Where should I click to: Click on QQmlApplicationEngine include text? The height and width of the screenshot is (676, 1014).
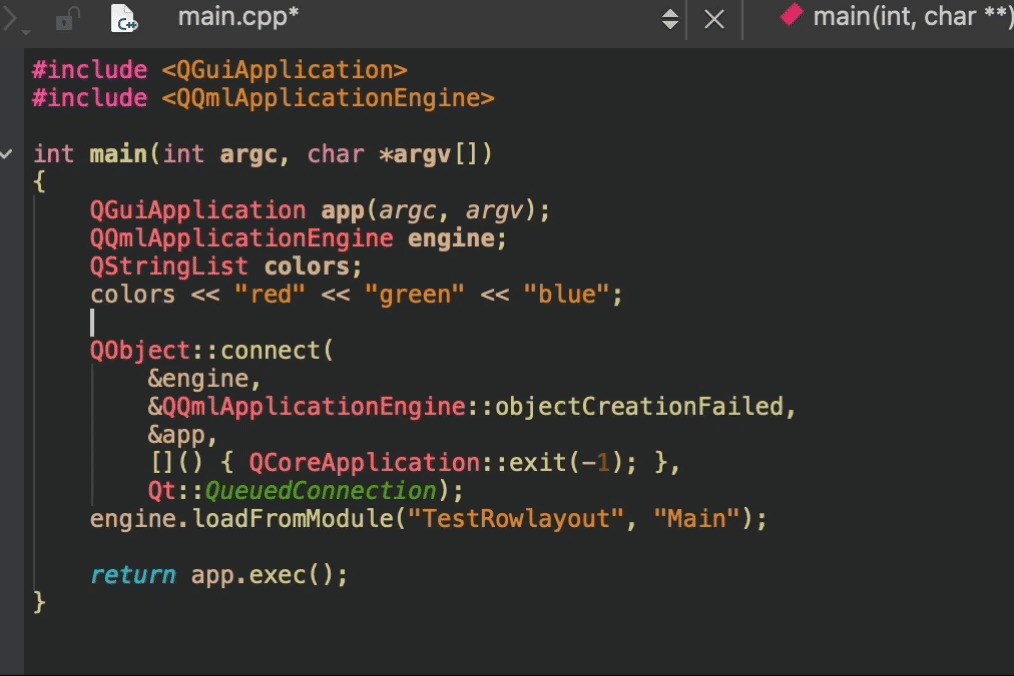coord(328,98)
